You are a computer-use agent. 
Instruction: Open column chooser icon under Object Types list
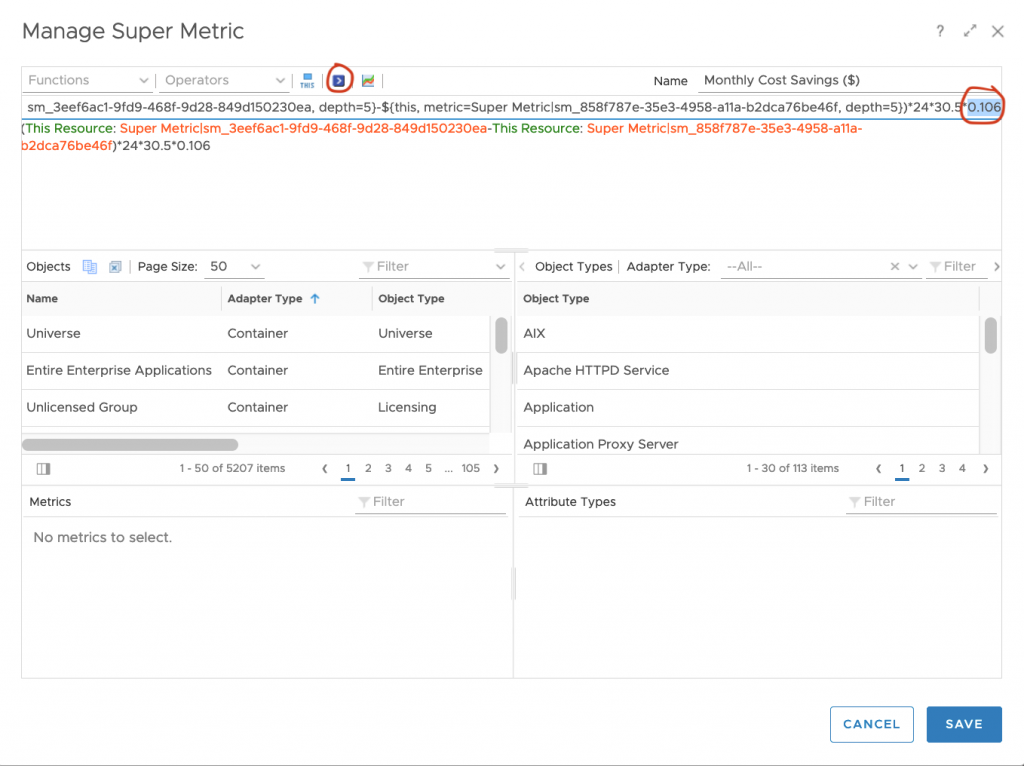pyautogui.click(x=540, y=469)
